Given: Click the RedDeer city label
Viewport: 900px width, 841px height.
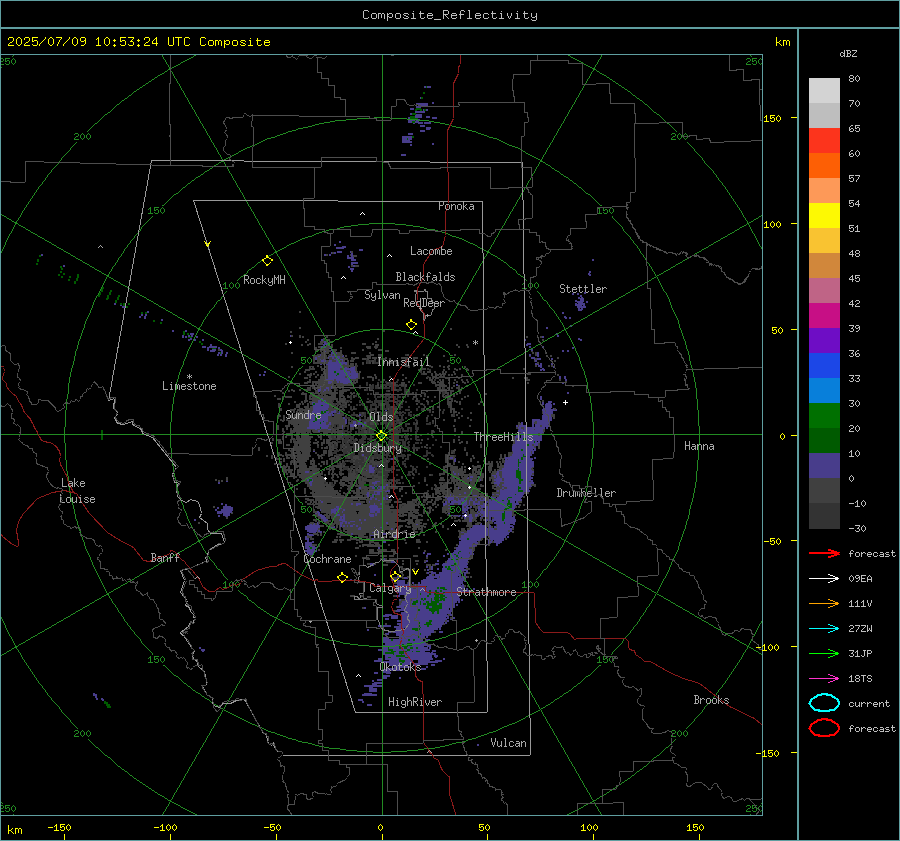Looking at the screenshot, I should point(424,303).
